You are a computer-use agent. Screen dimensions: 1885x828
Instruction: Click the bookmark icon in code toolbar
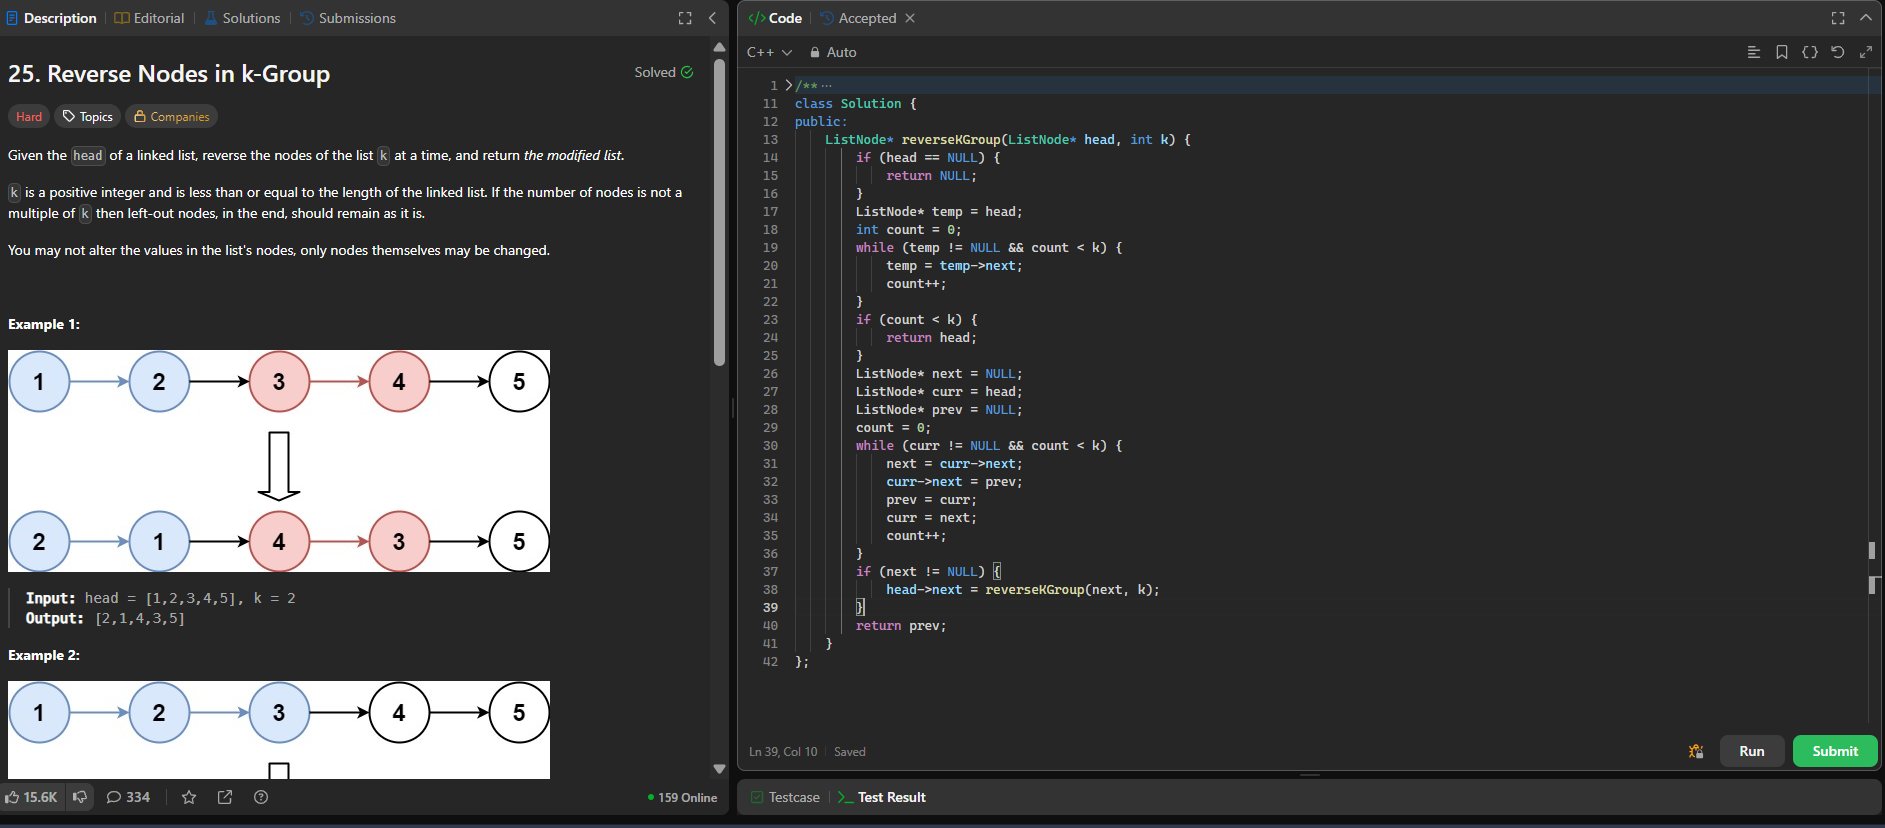click(x=1781, y=52)
